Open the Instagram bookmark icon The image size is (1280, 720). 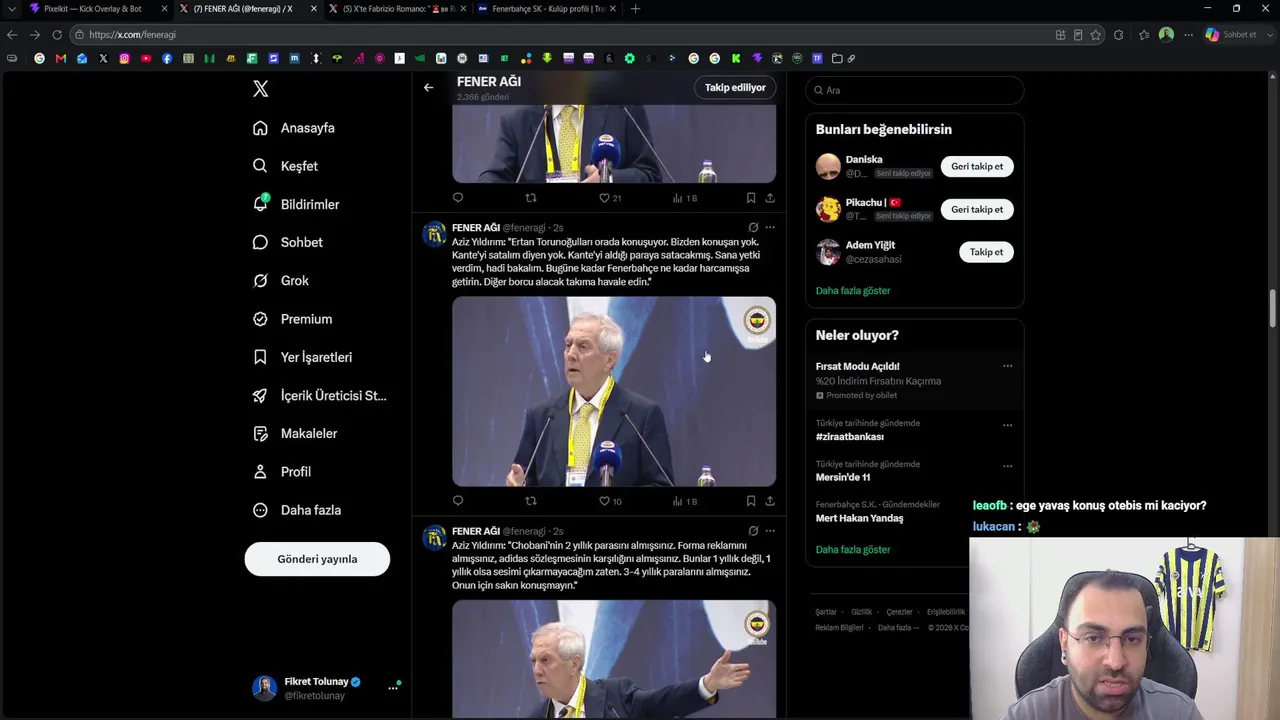pyautogui.click(x=124, y=58)
